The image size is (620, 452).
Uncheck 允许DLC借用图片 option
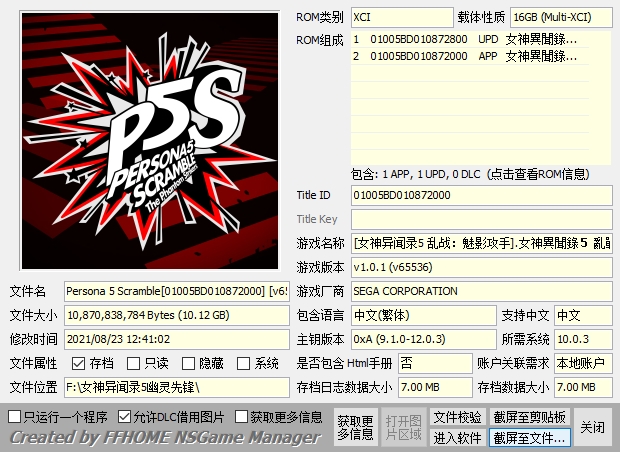click(x=125, y=416)
